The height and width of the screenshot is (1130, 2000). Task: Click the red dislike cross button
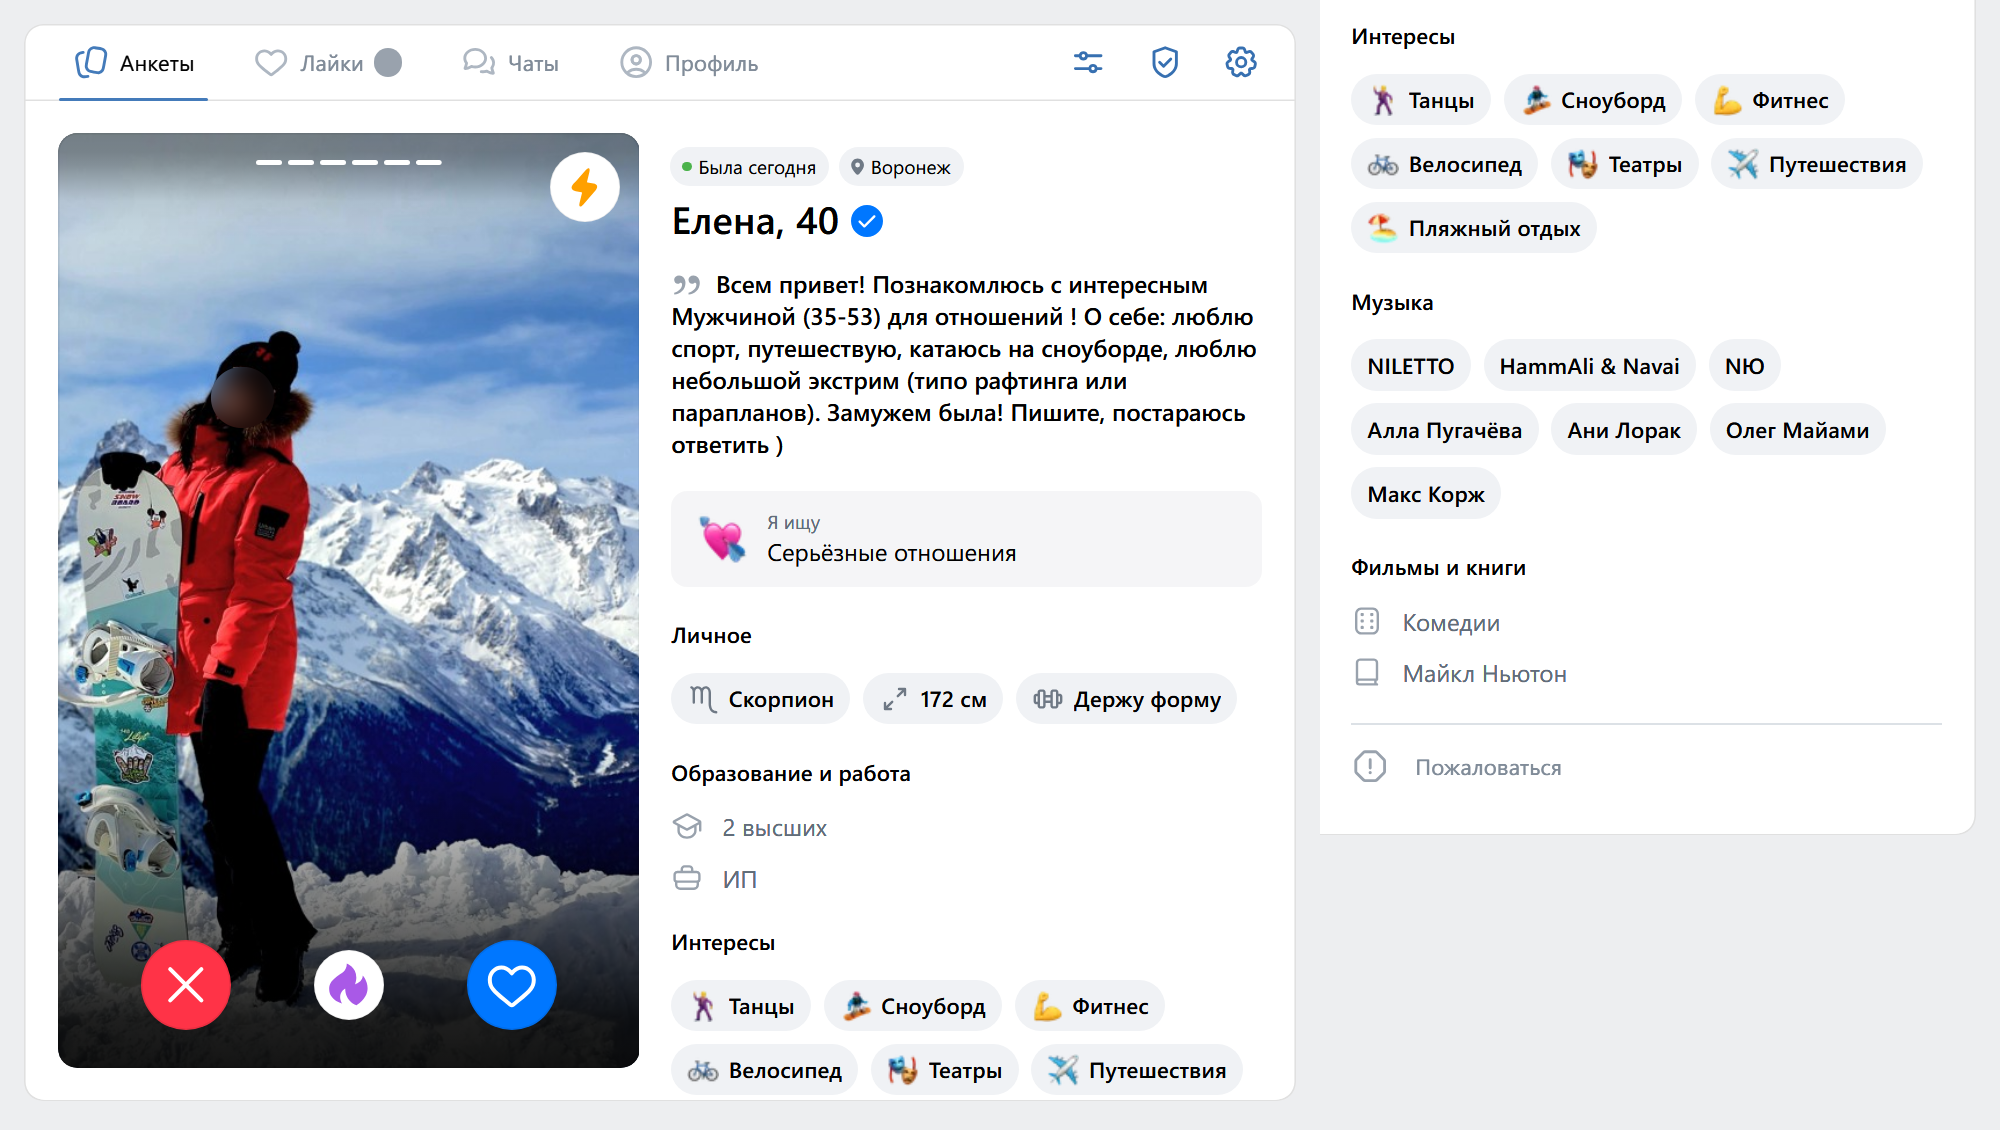[186, 985]
